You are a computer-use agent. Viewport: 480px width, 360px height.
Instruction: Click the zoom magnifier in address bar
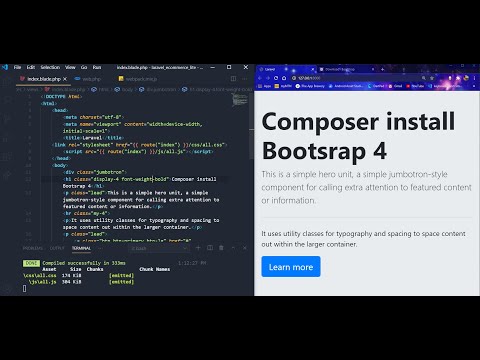[424, 78]
